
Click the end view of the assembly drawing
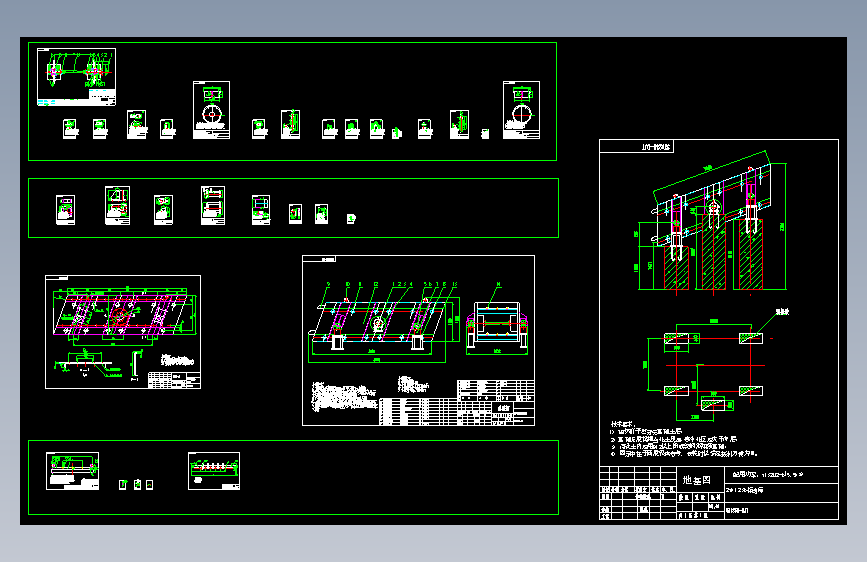tap(497, 327)
